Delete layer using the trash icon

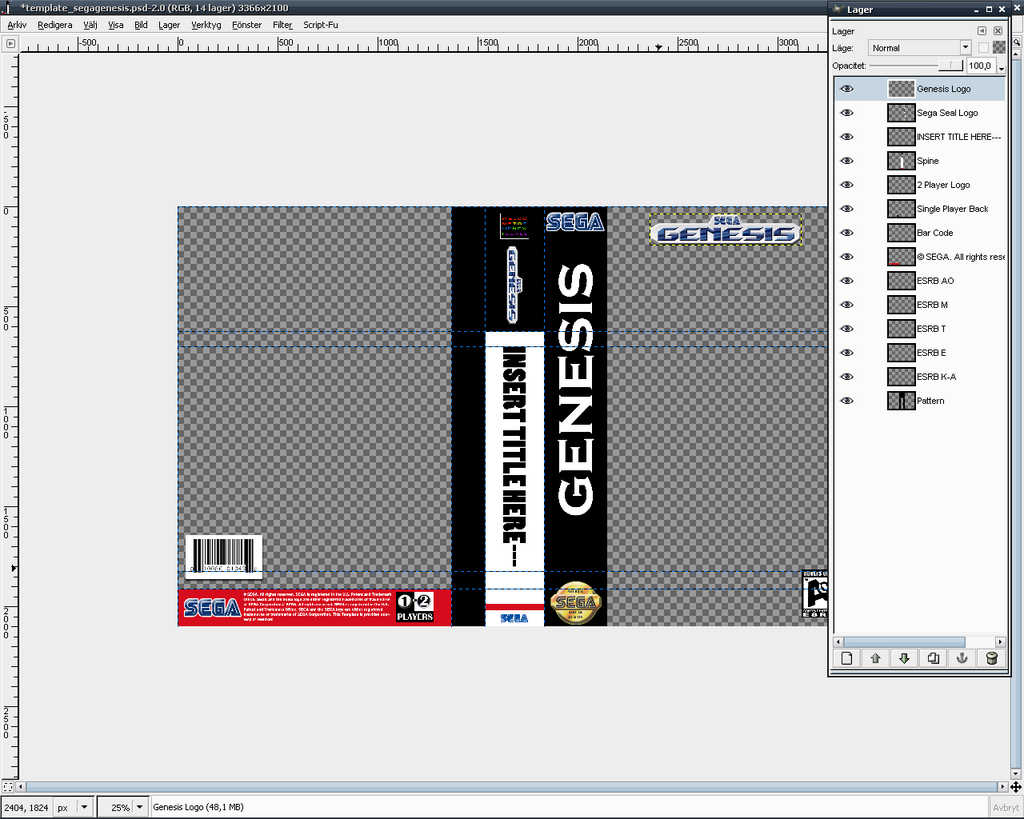(x=991, y=658)
